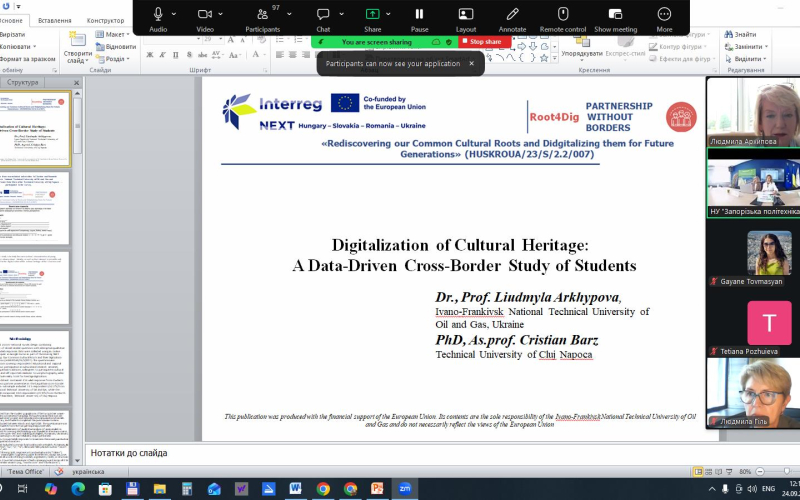Start slideshow from status bar icon
This screenshot has height=500, width=800.
point(729,472)
